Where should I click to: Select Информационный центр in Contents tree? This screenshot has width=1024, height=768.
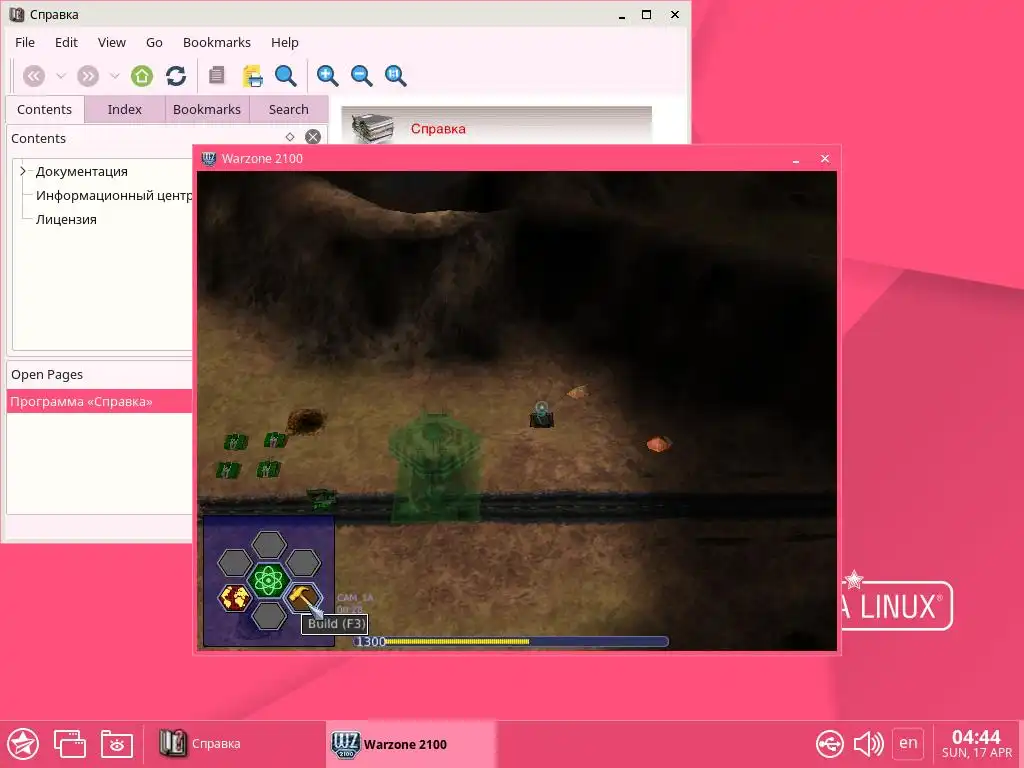114,195
